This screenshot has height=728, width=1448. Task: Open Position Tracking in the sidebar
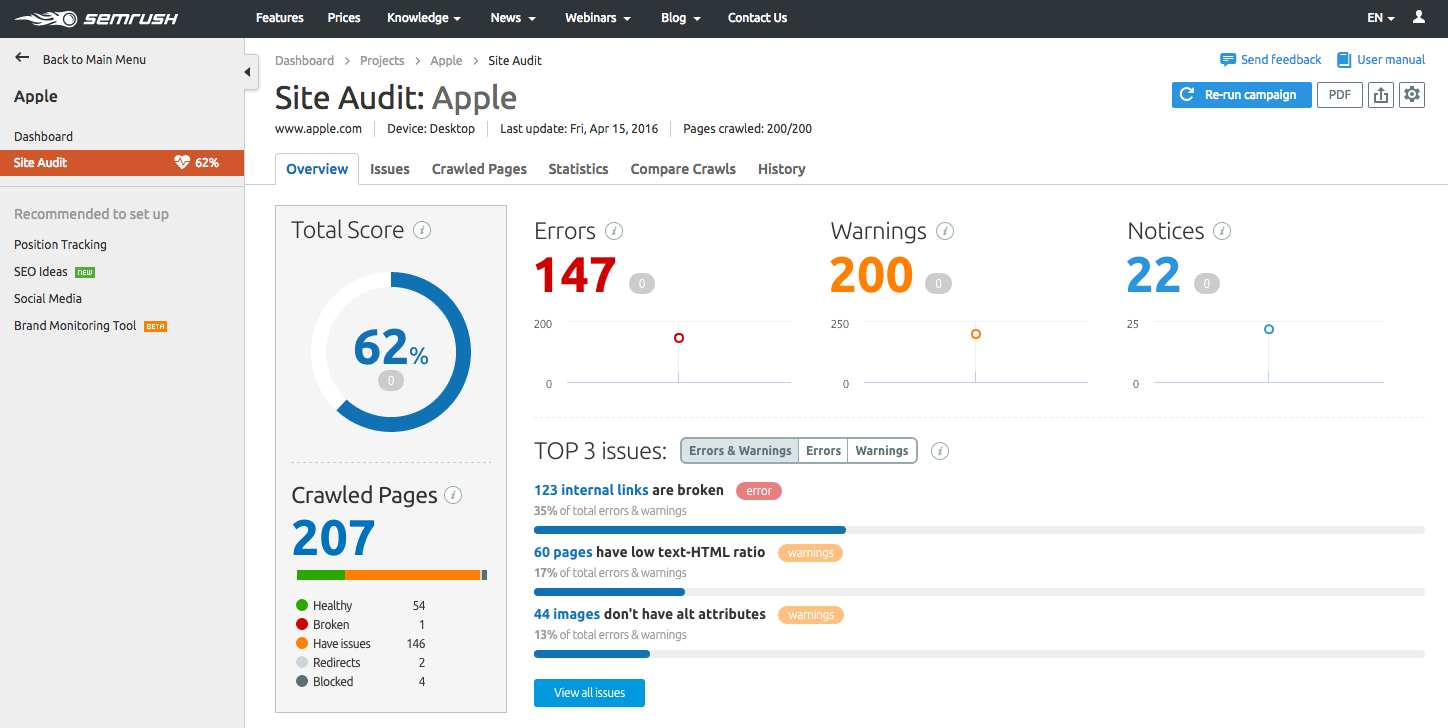(60, 244)
